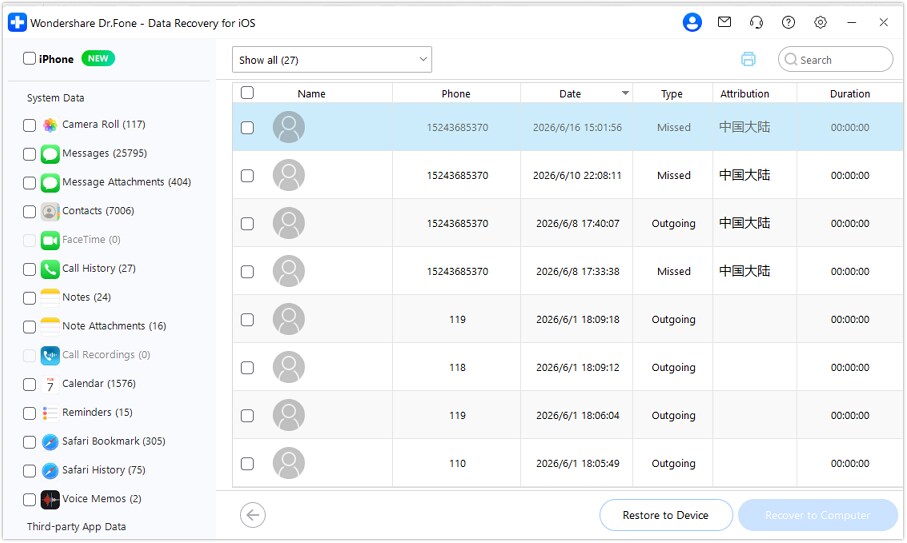Select Note Attachments (16) in sidebar
This screenshot has width=907, height=543.
pos(114,326)
